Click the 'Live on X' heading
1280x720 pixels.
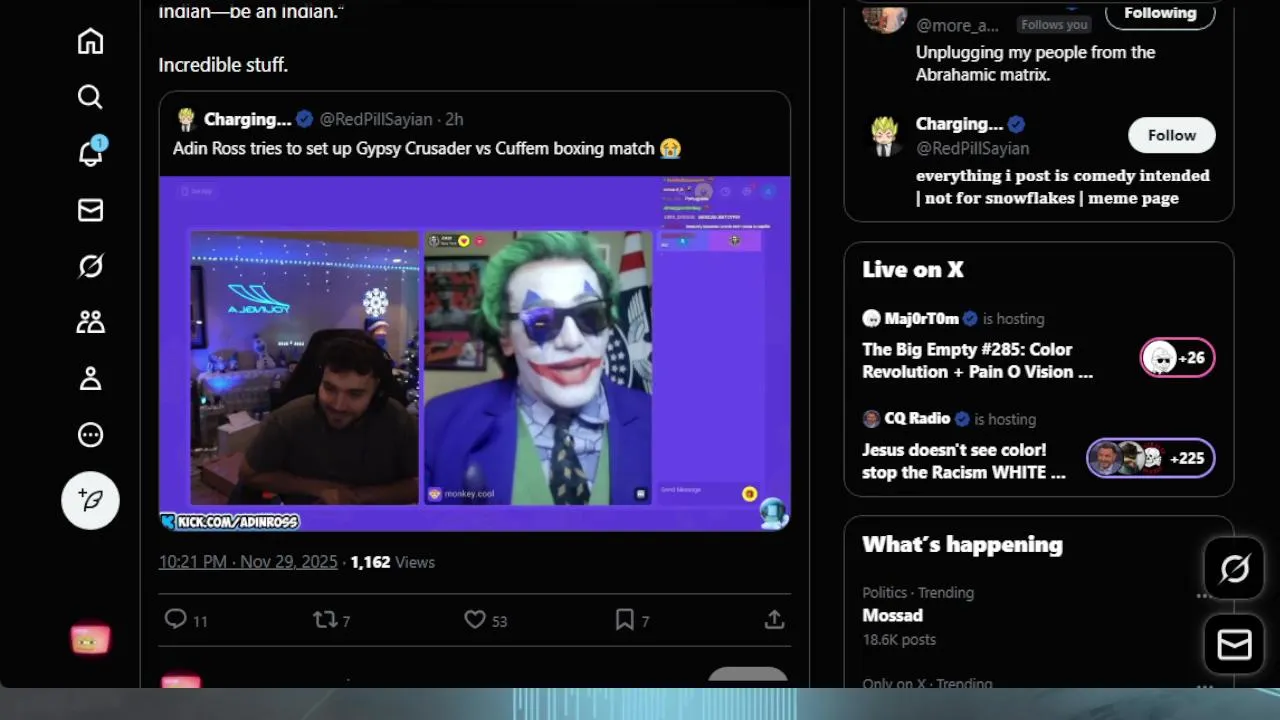pos(913,269)
